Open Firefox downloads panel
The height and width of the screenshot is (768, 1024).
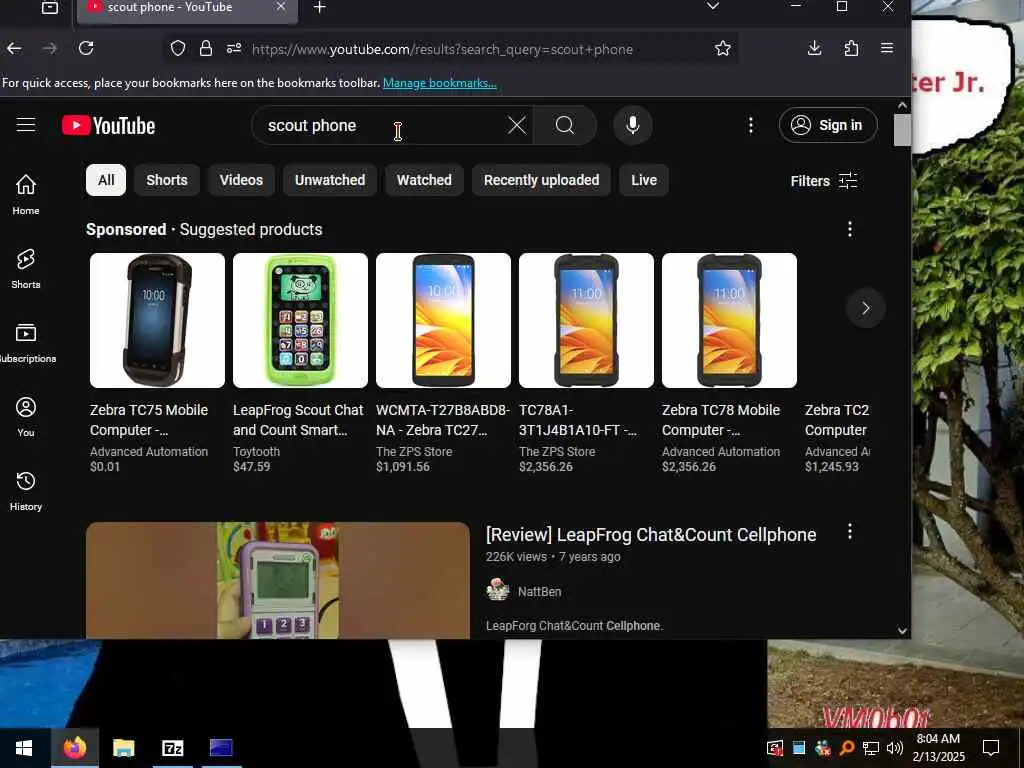click(x=814, y=48)
